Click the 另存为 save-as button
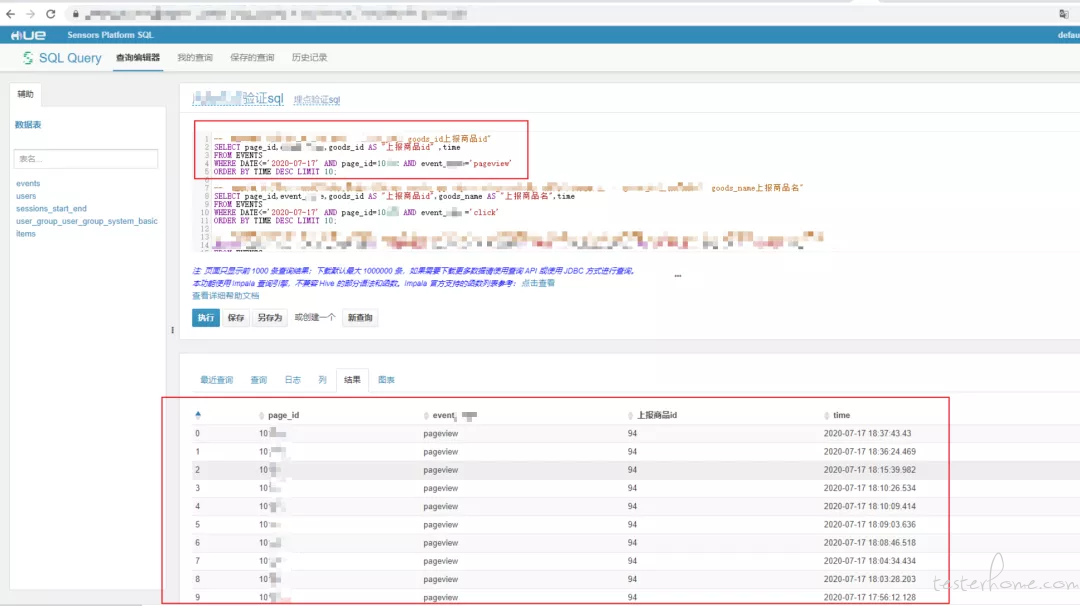This screenshot has height=606, width=1080. coord(269,317)
